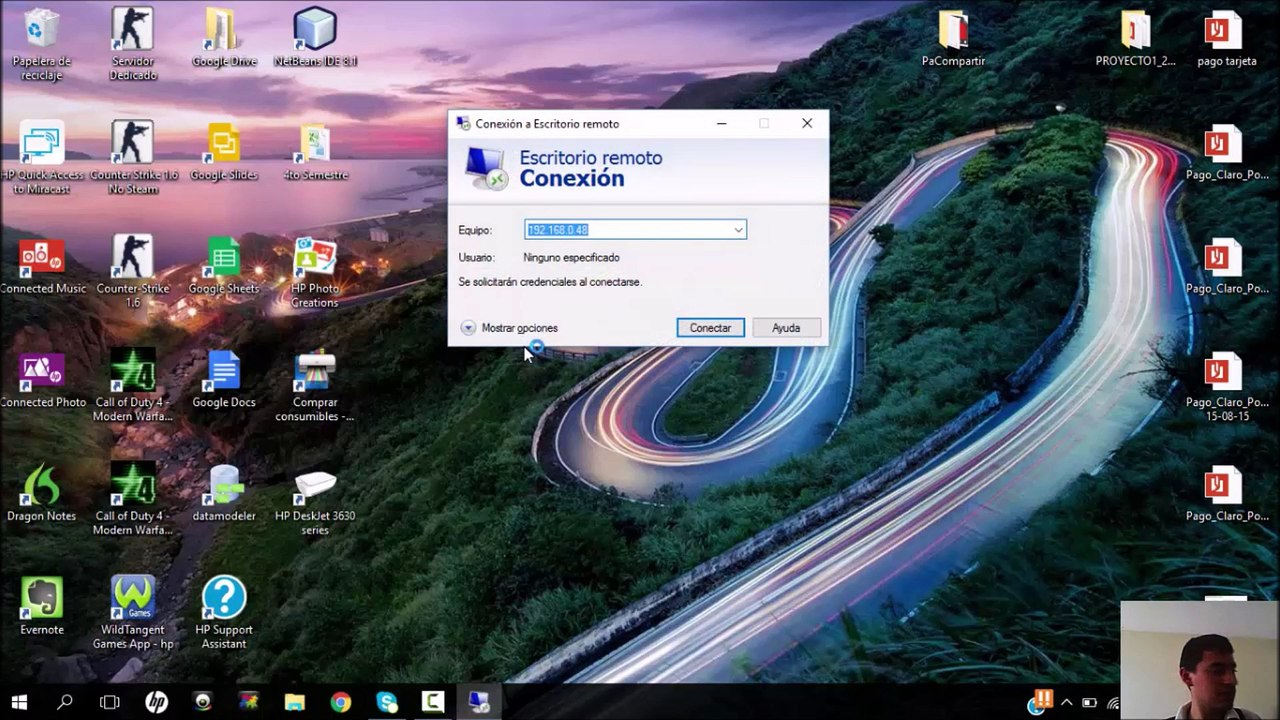The width and height of the screenshot is (1280, 720).
Task: Click 'Se solicitarán credenciales al conectarse' text
Action: (x=550, y=282)
